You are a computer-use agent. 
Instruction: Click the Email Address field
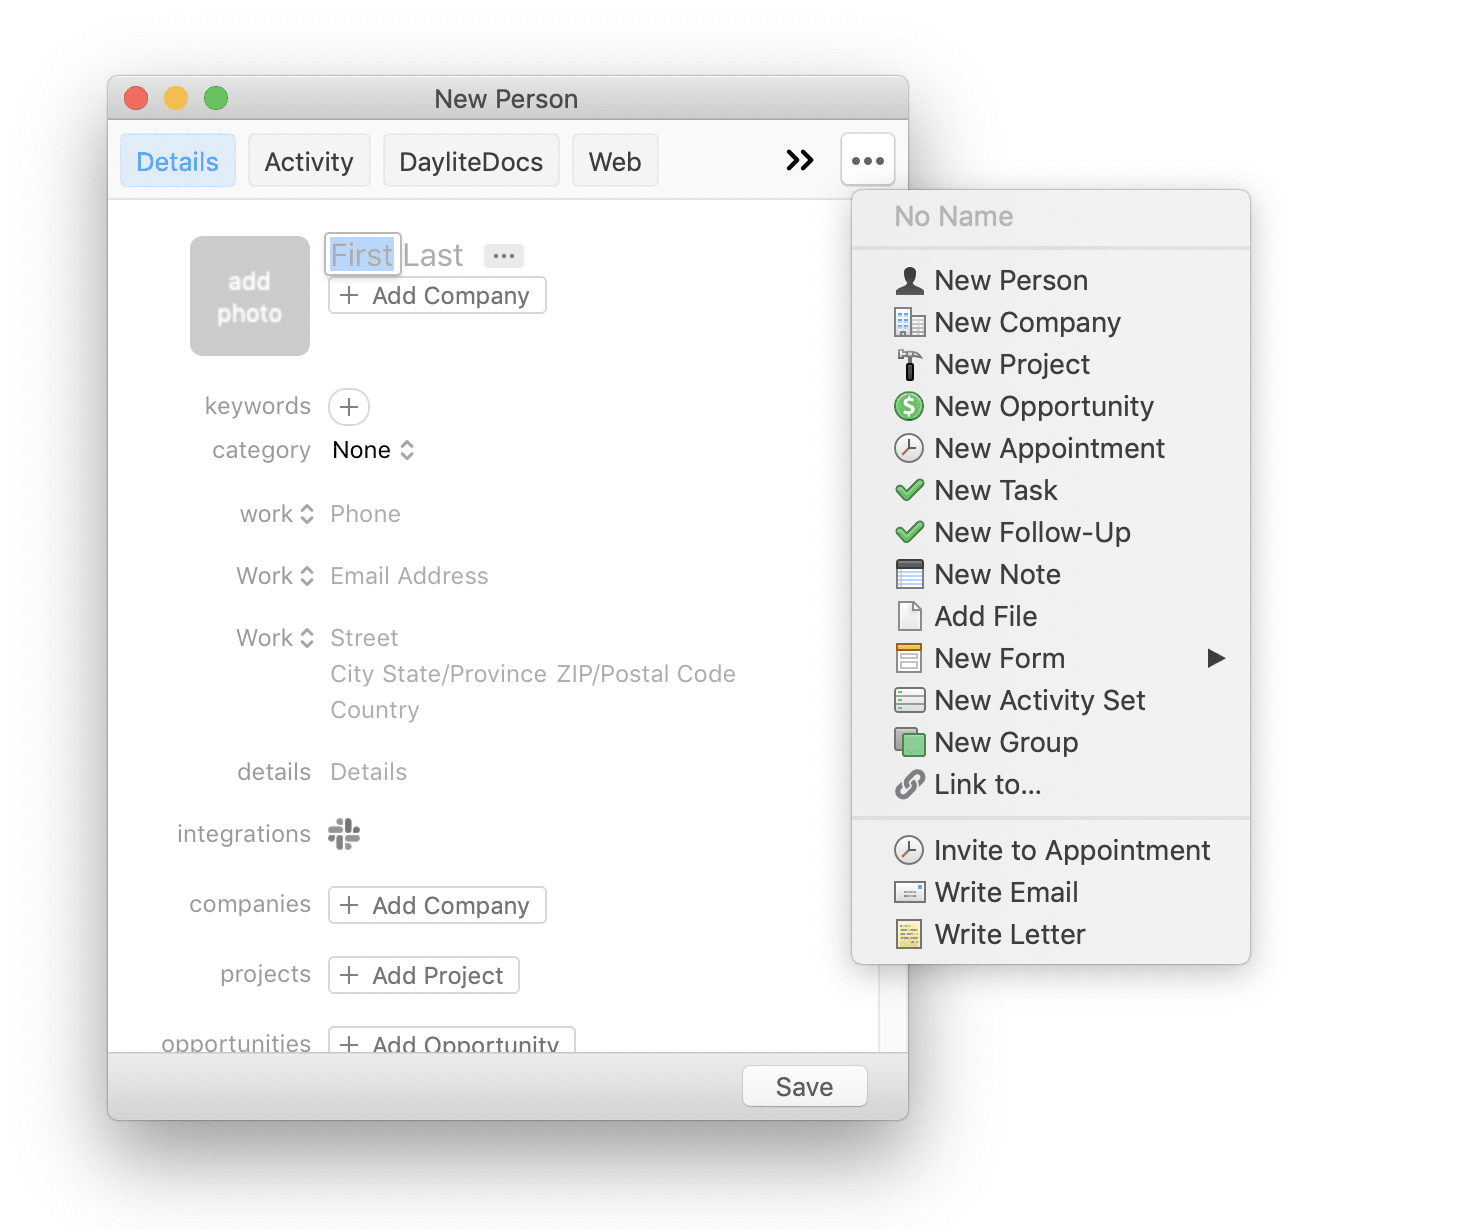[410, 576]
